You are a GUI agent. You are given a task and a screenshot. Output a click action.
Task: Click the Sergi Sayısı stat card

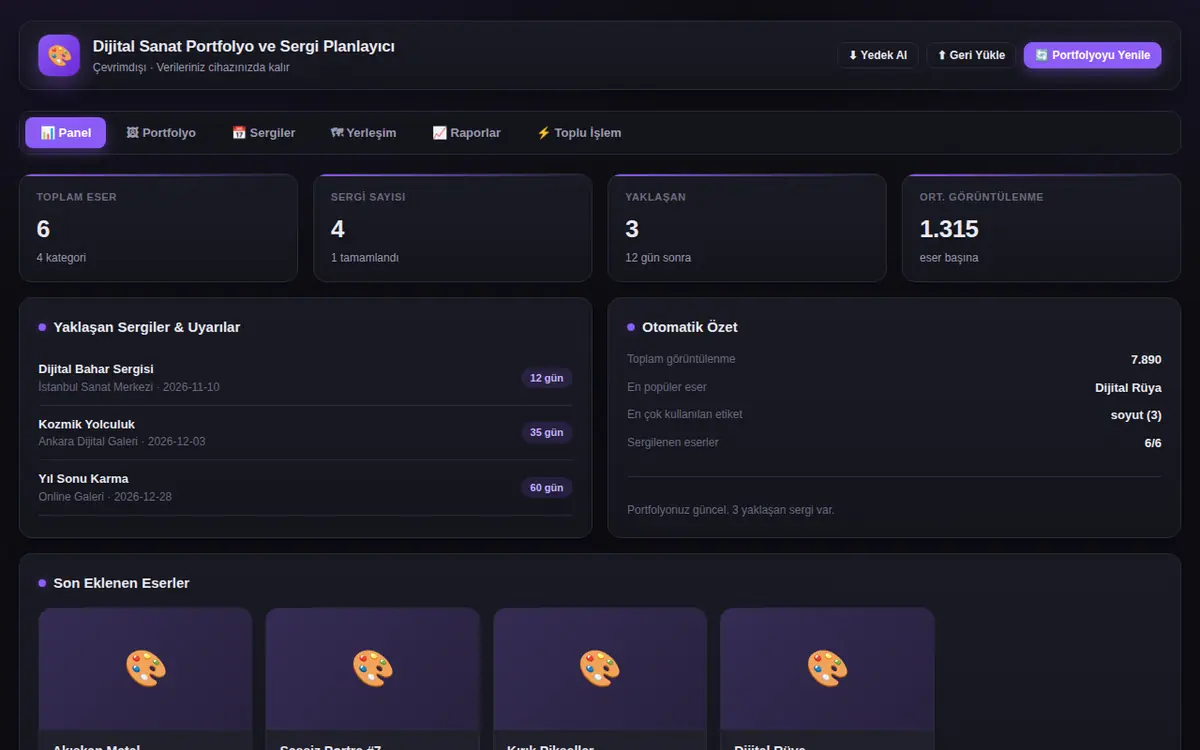coord(453,228)
